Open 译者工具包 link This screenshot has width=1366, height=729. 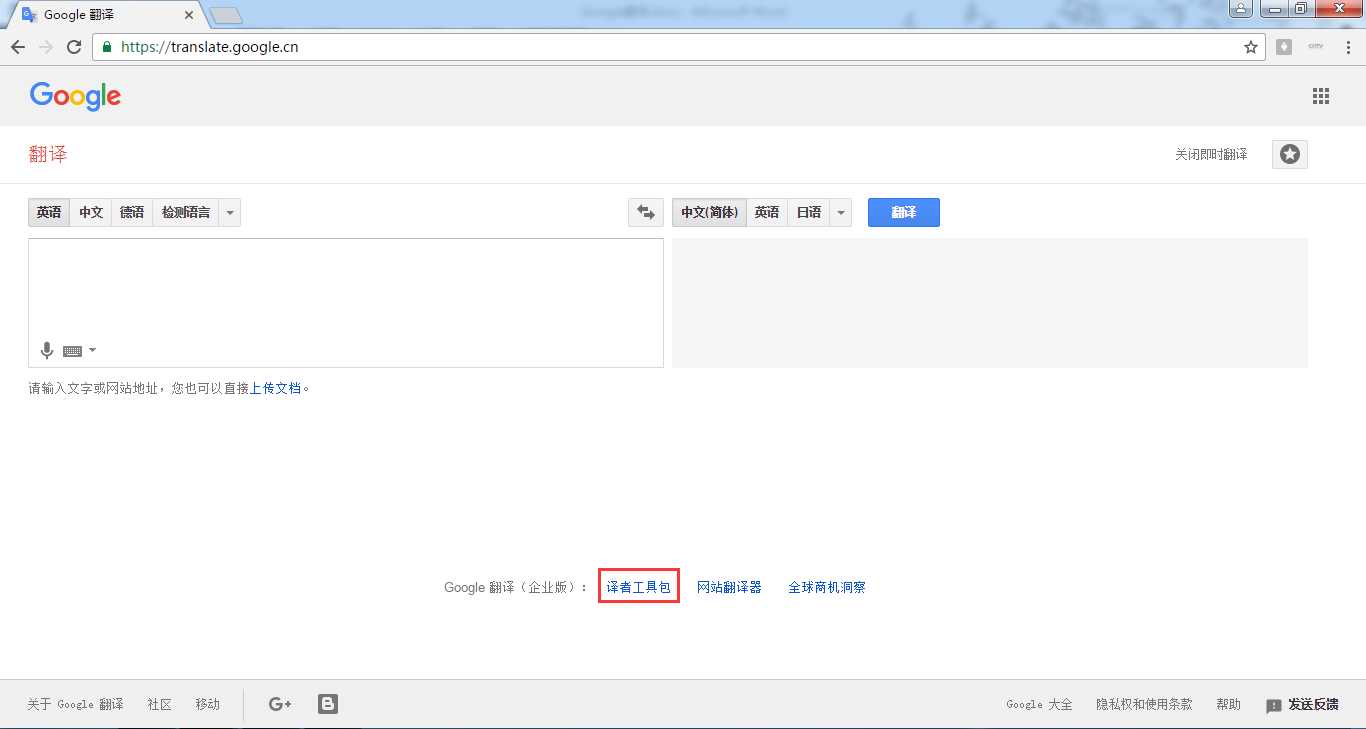[639, 587]
